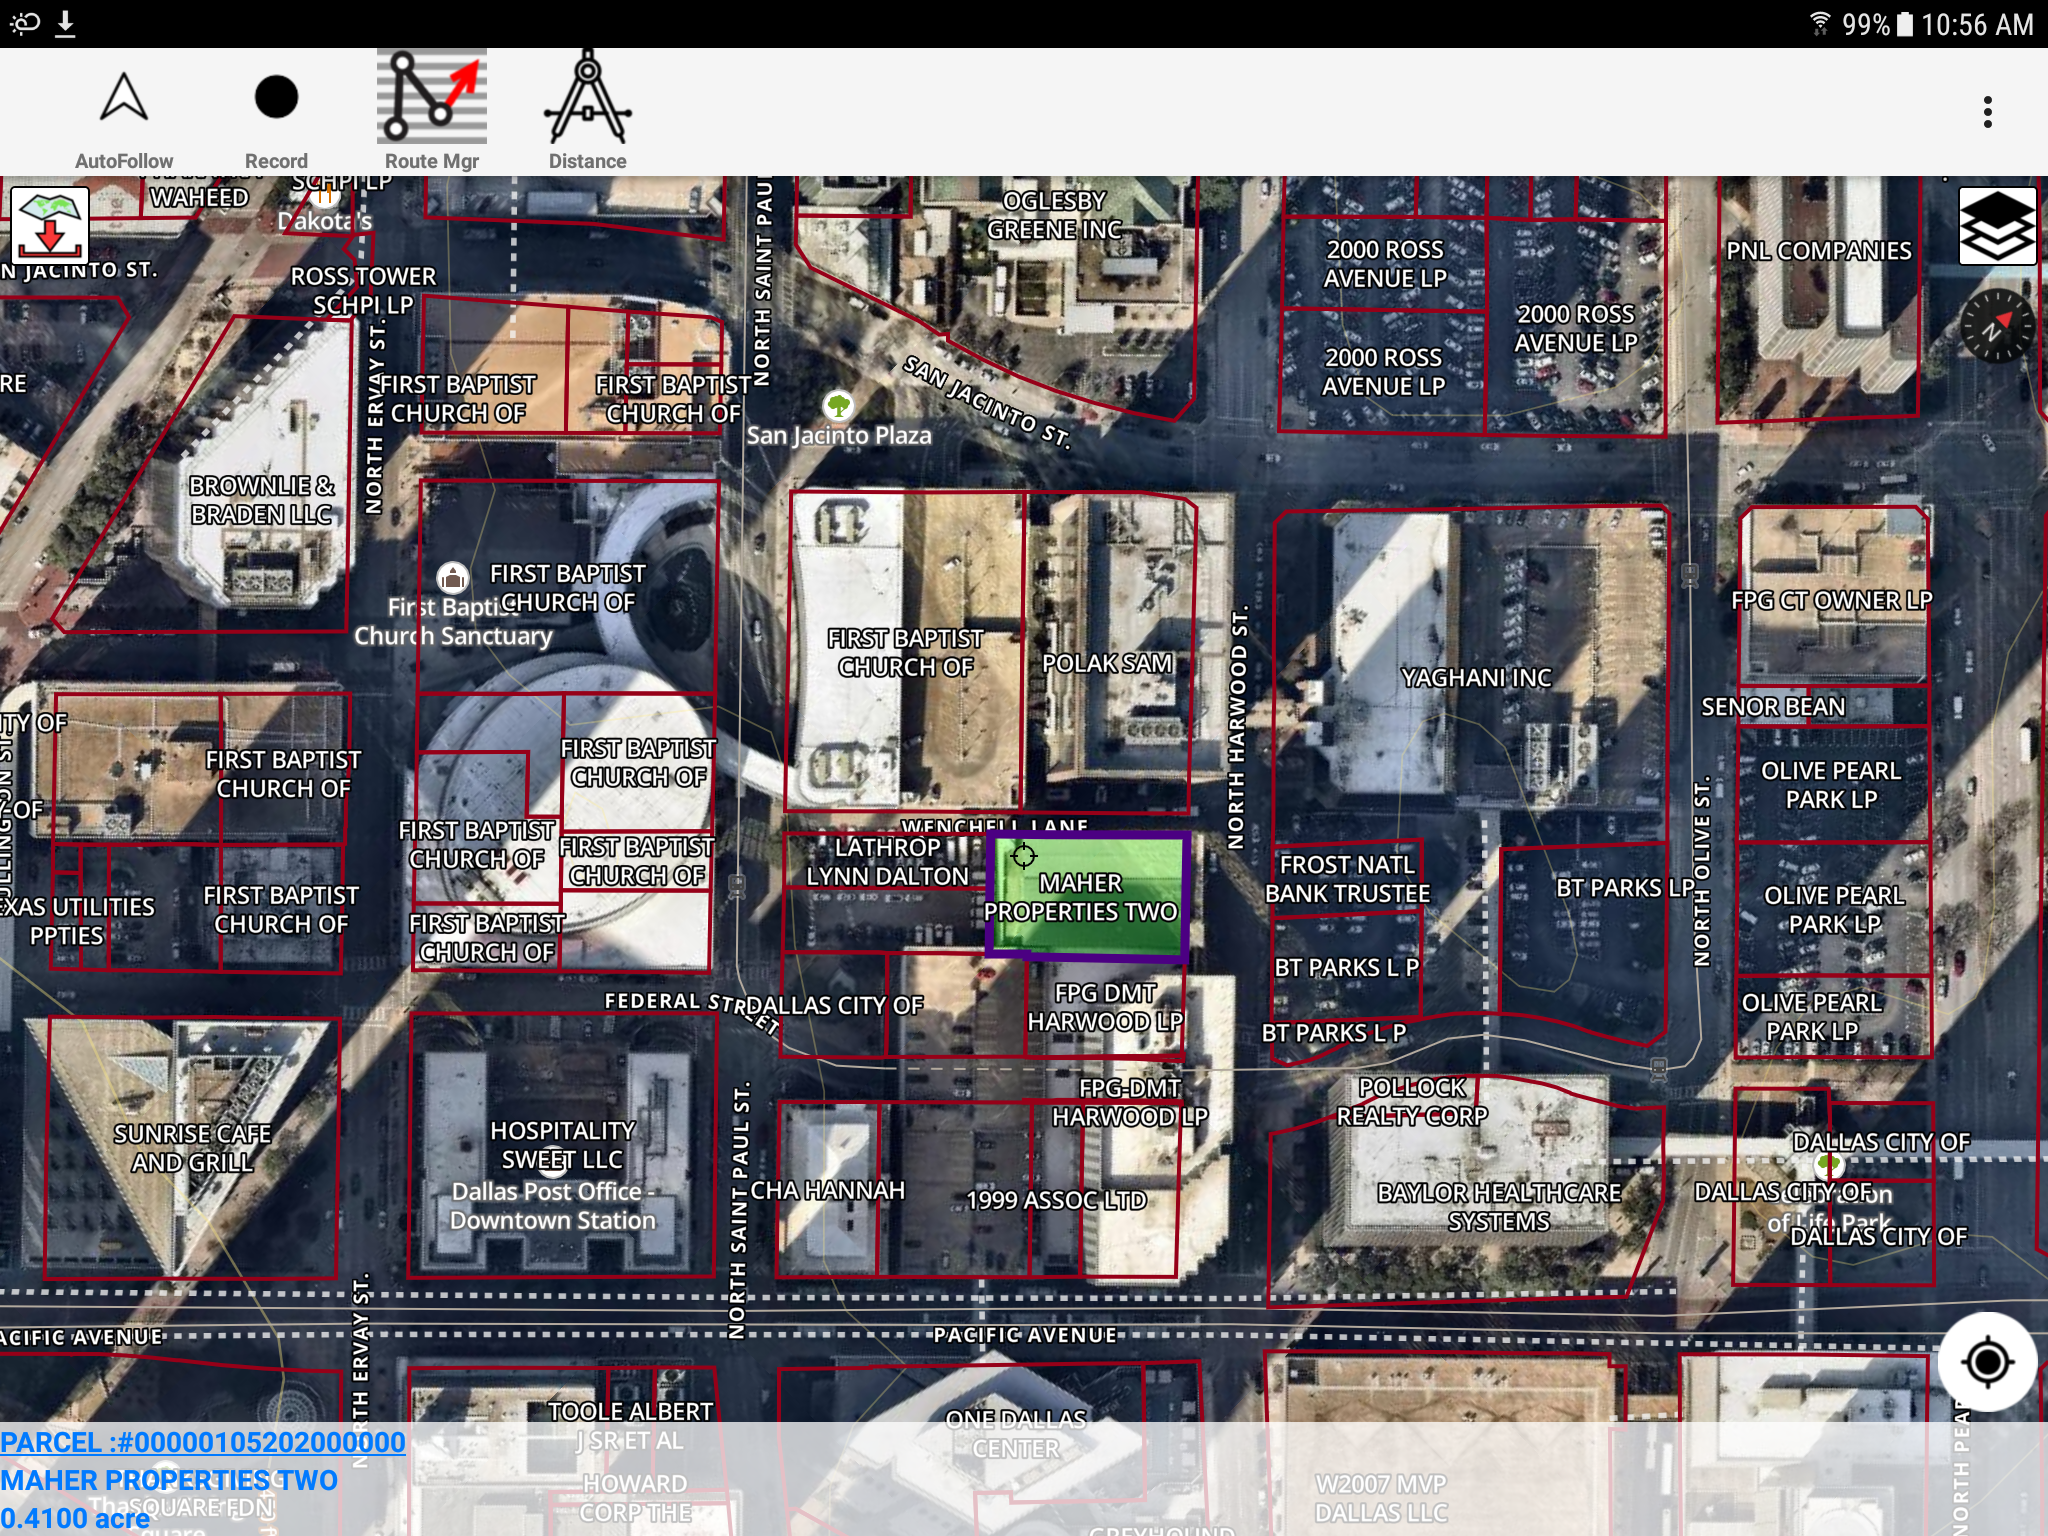Select the LATHROP LYNN DALTON parcel
The height and width of the screenshot is (1536, 2048).
click(x=886, y=862)
